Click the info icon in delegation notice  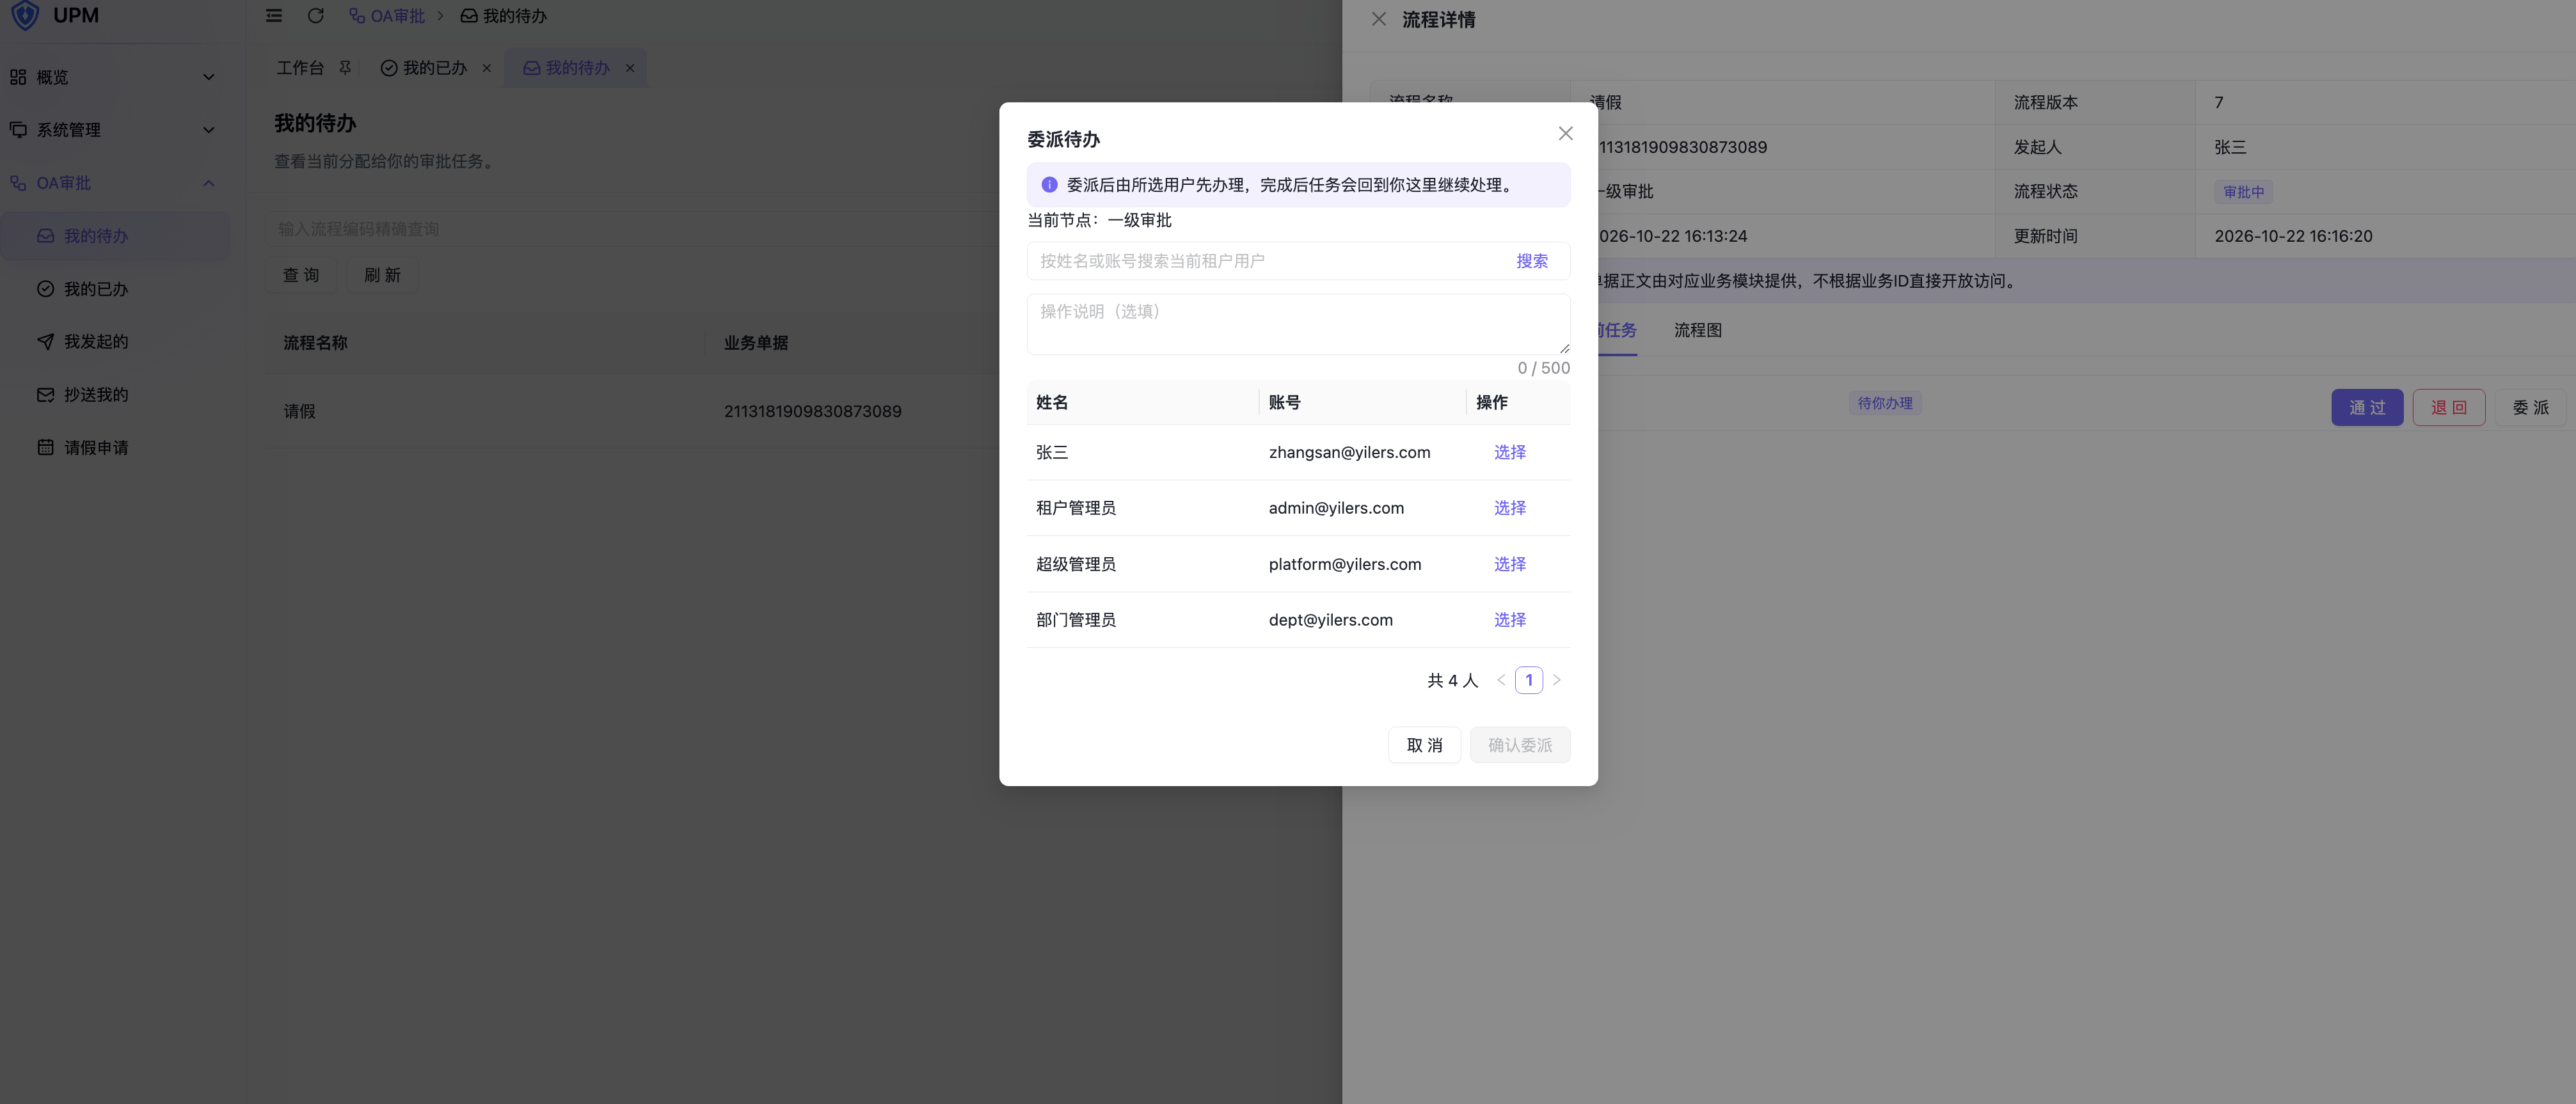[x=1049, y=185]
